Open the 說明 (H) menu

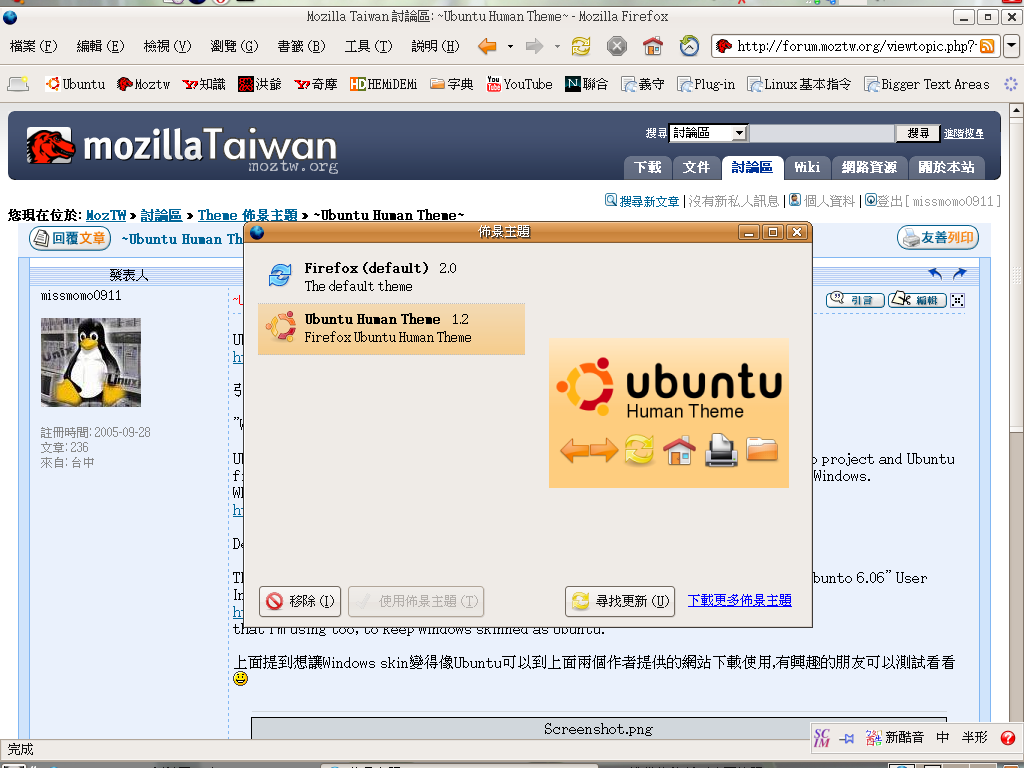pos(435,46)
